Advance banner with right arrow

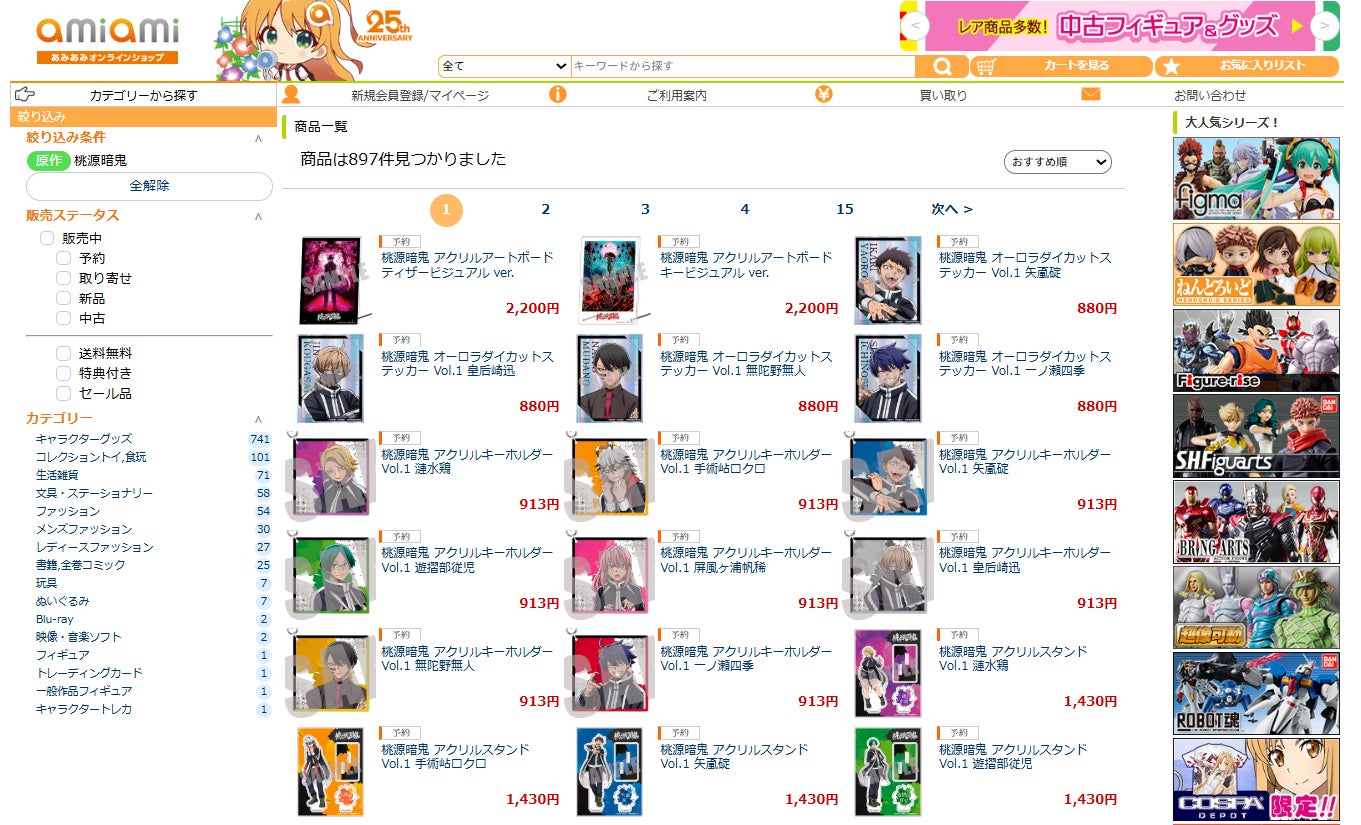tap(1325, 26)
